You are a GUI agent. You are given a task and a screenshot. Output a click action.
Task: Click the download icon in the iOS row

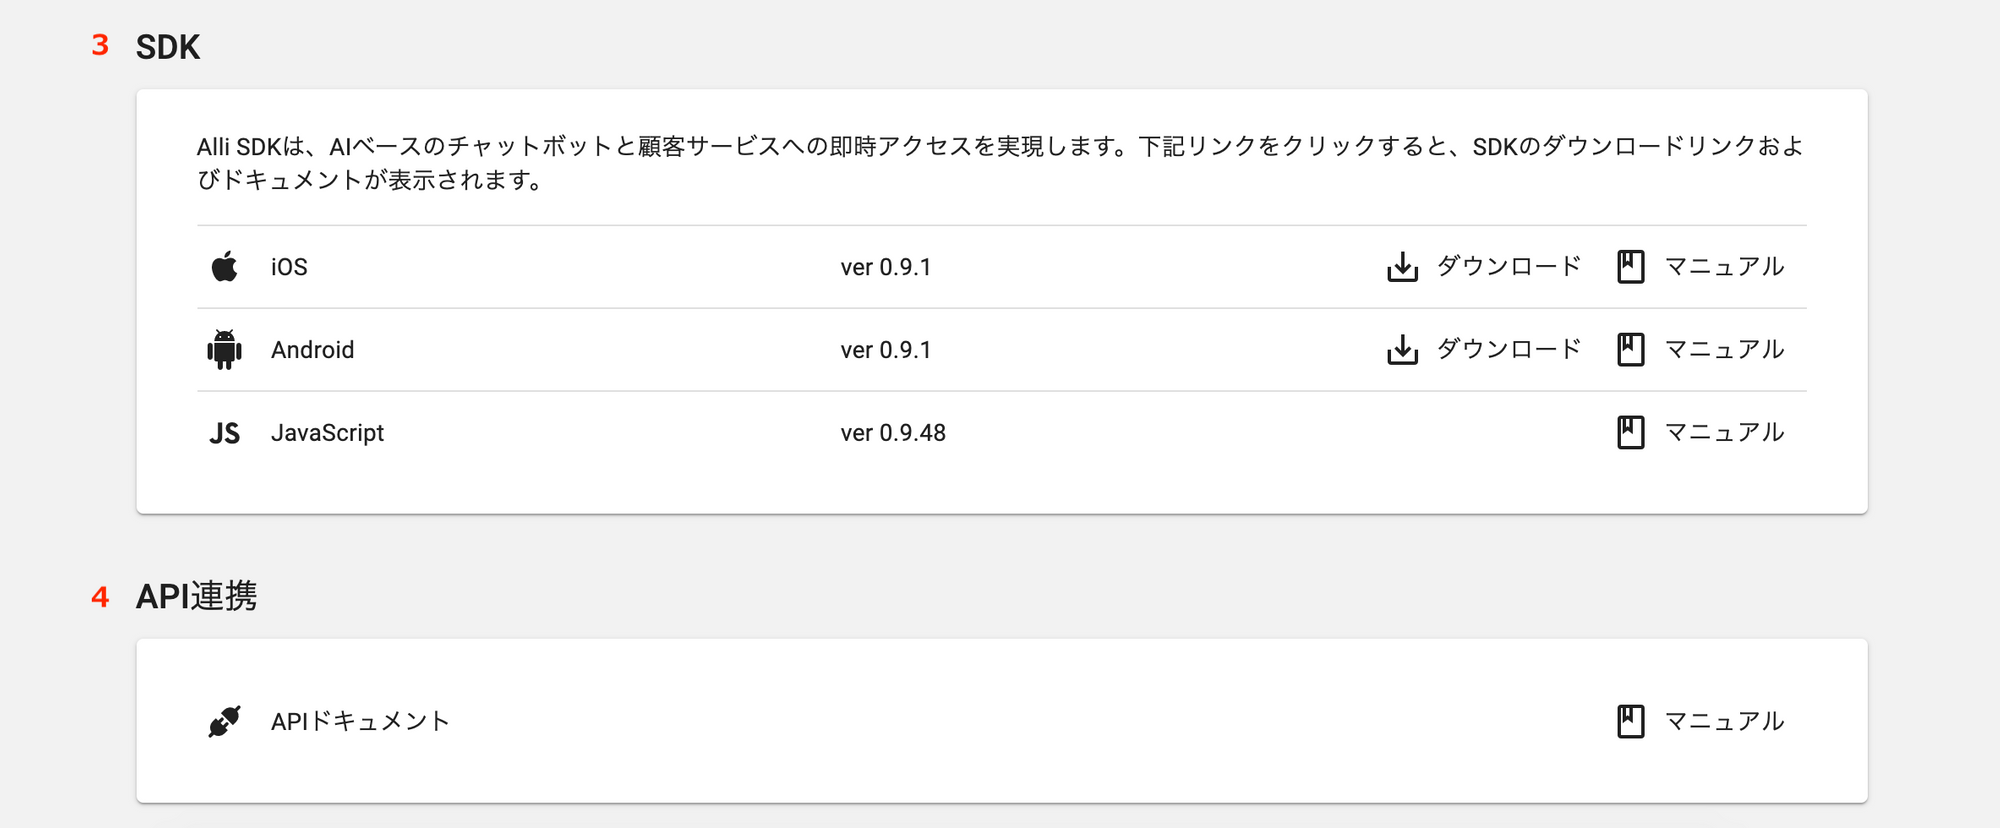pos(1402,267)
